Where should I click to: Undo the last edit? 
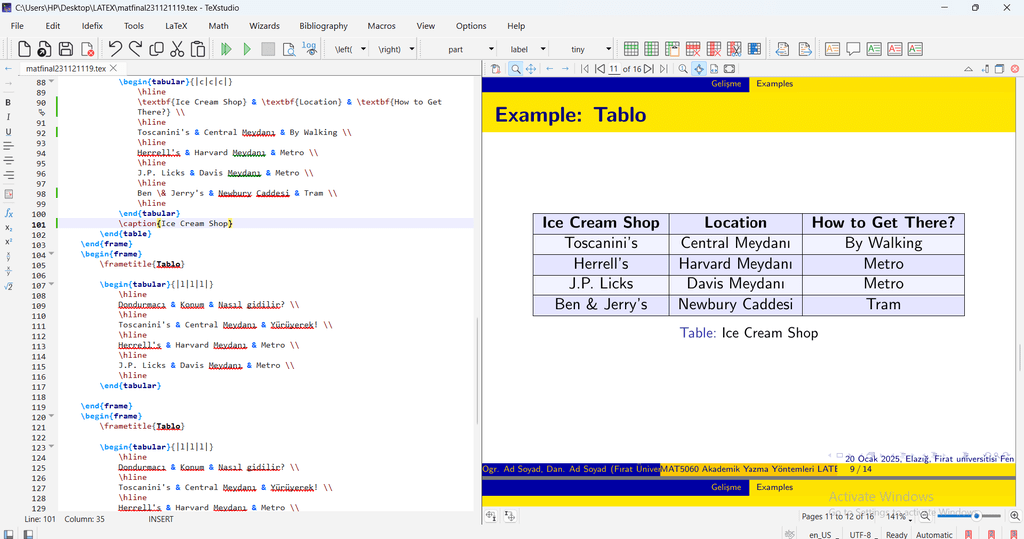click(x=115, y=49)
